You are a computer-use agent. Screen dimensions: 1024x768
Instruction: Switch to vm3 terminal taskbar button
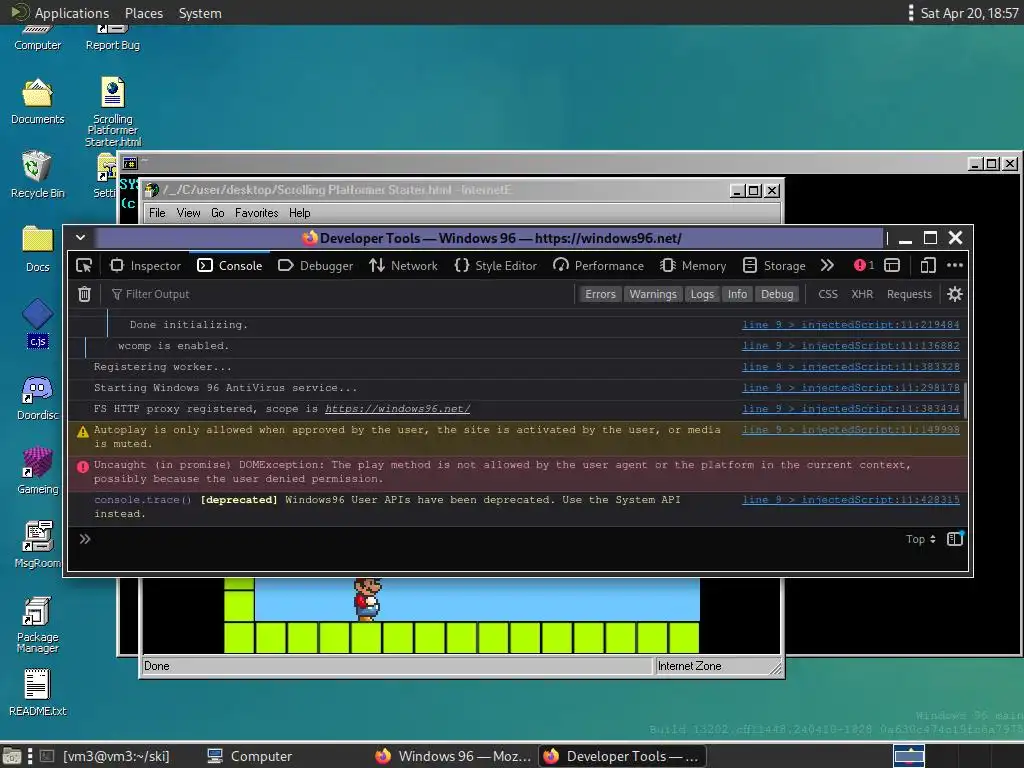pyautogui.click(x=104, y=756)
